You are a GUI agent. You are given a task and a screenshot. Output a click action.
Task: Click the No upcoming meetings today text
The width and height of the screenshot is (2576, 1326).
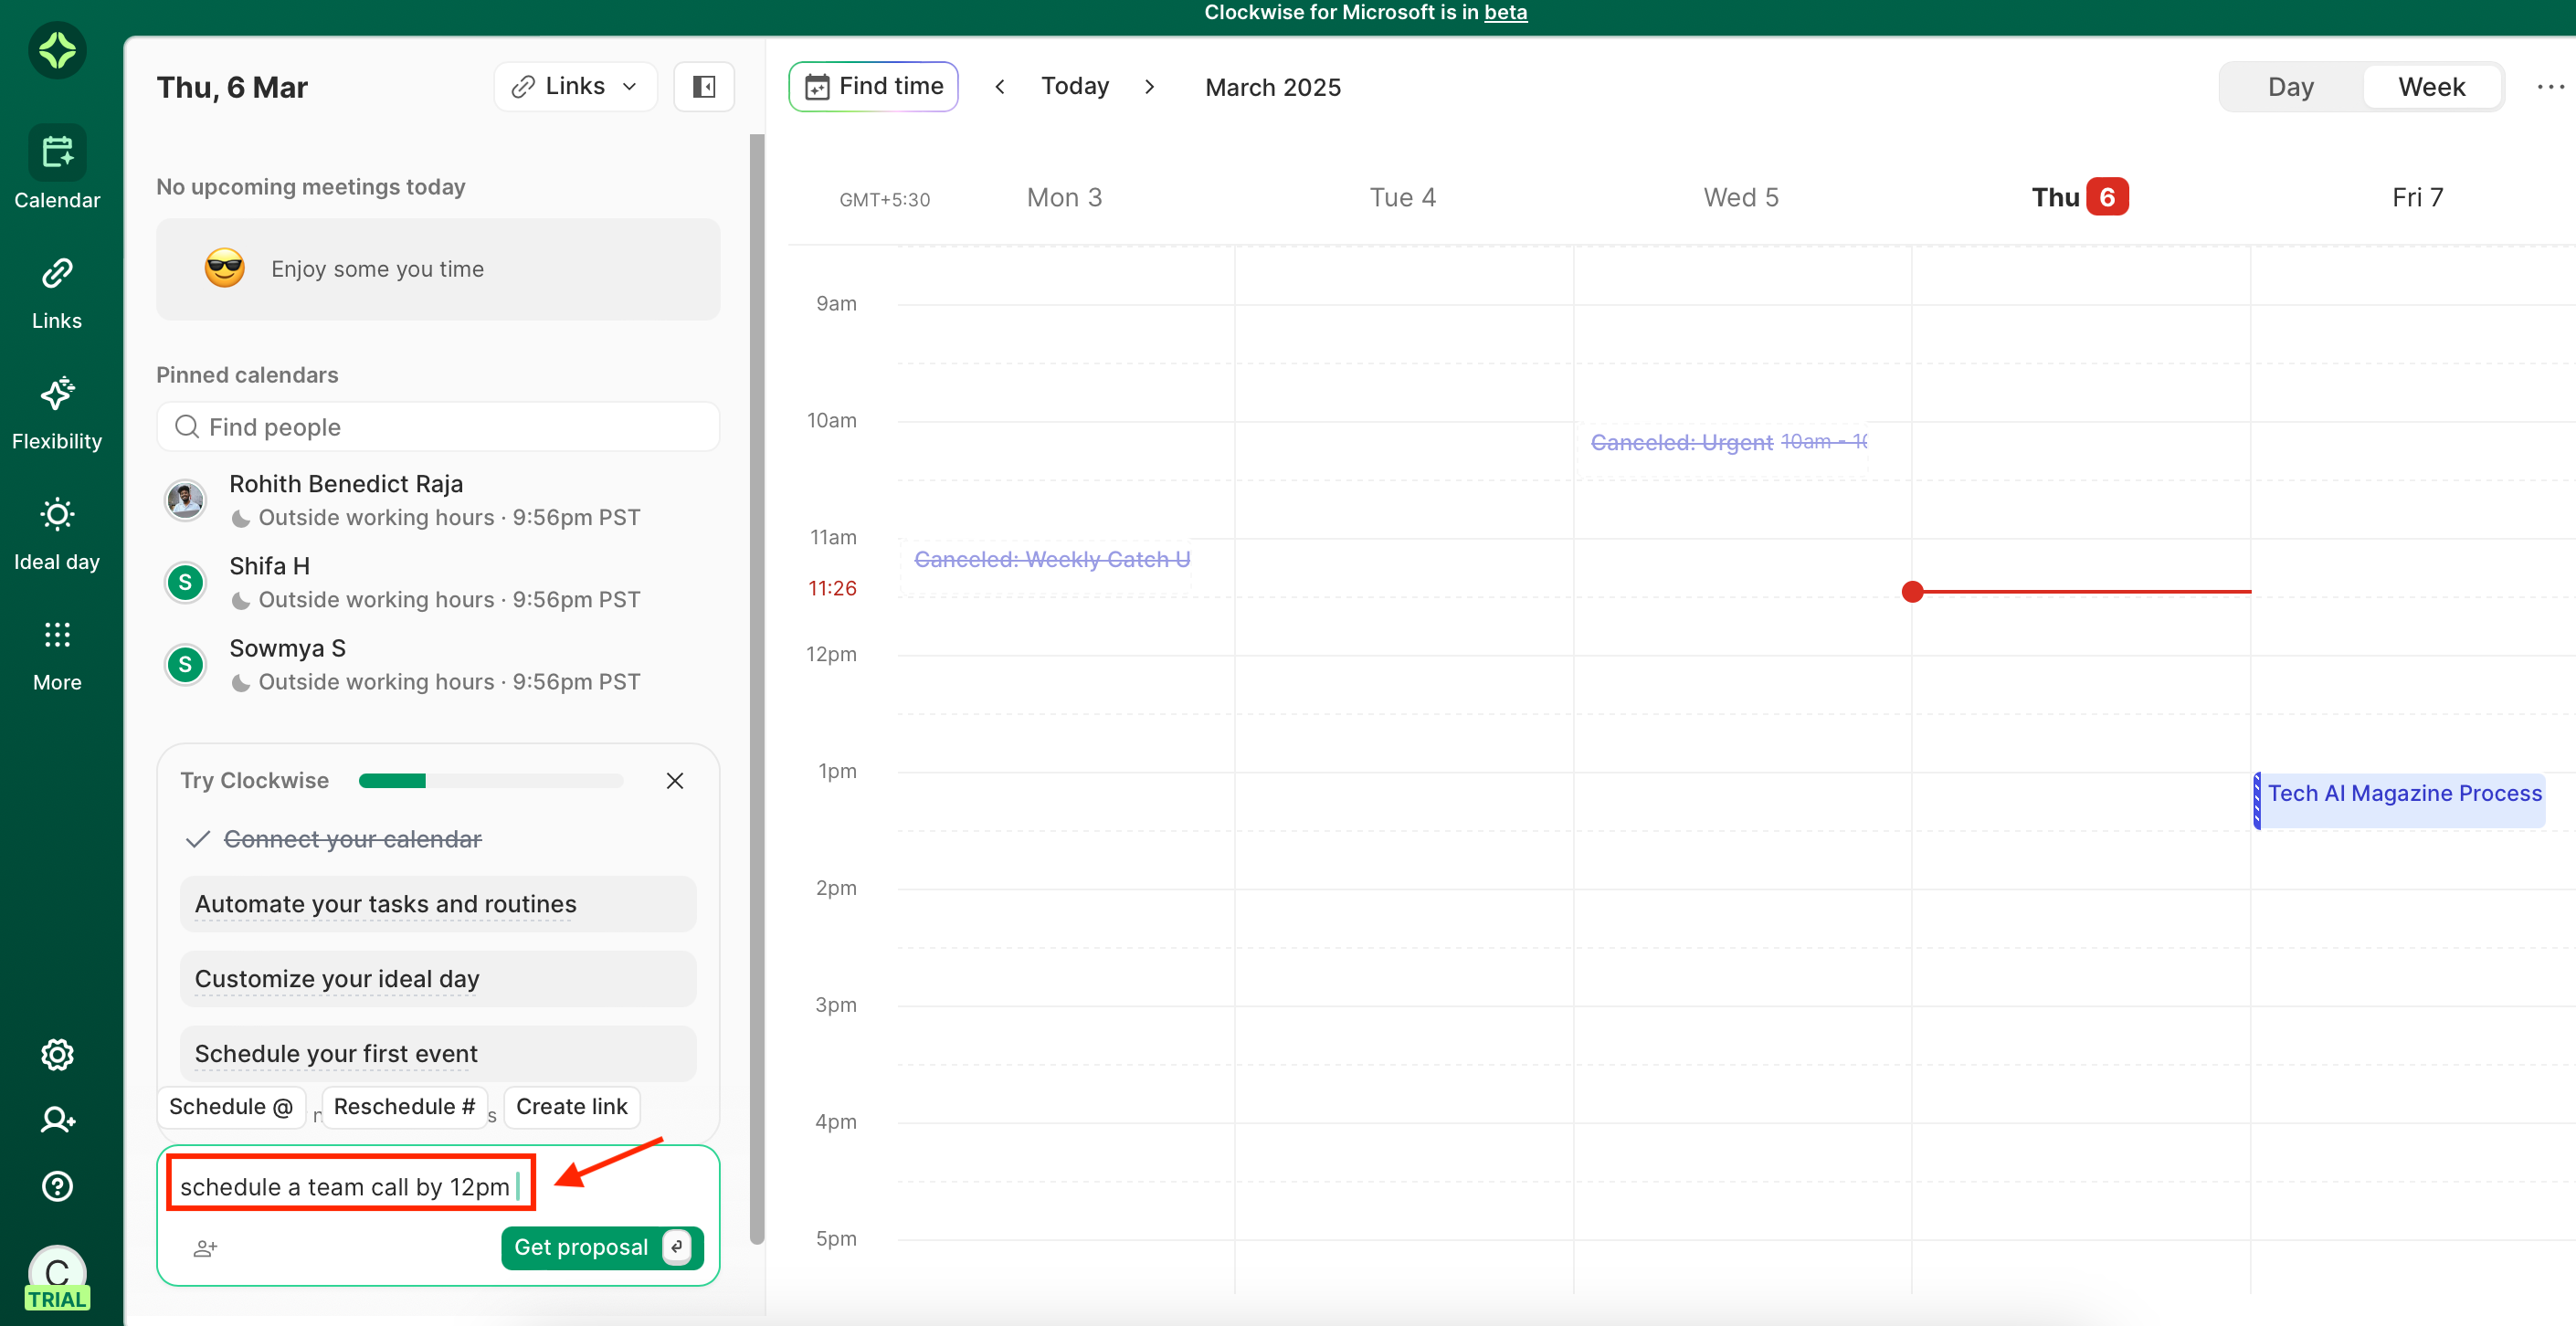311,187
